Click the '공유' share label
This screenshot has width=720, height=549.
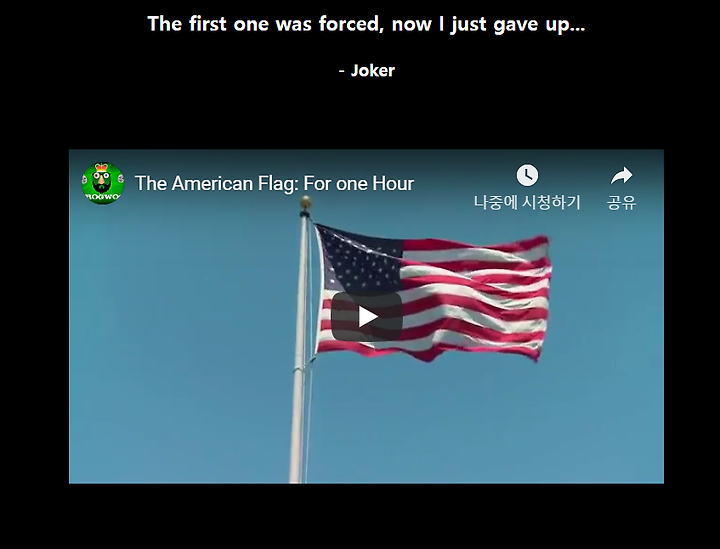click(x=621, y=202)
